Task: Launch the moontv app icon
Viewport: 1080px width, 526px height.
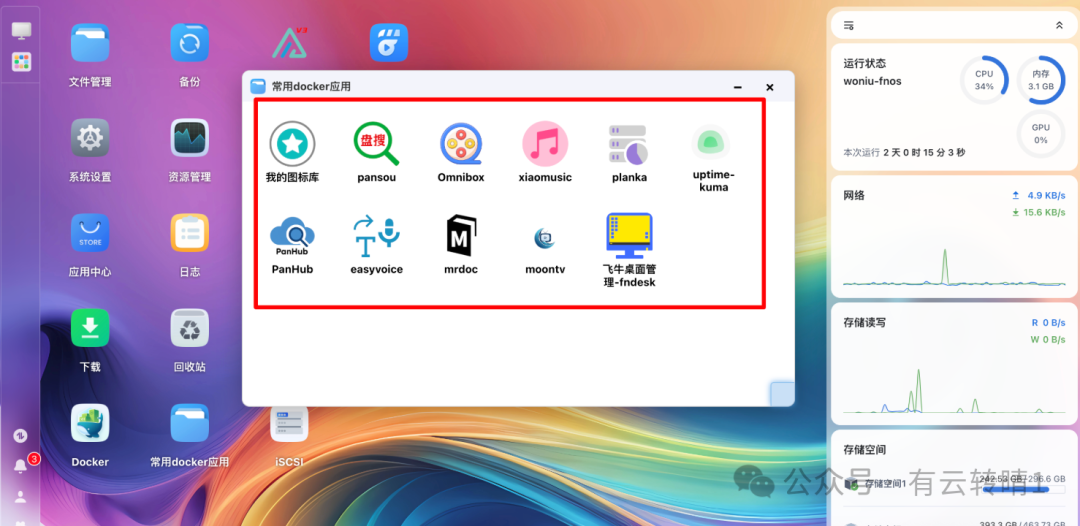Action: point(545,238)
